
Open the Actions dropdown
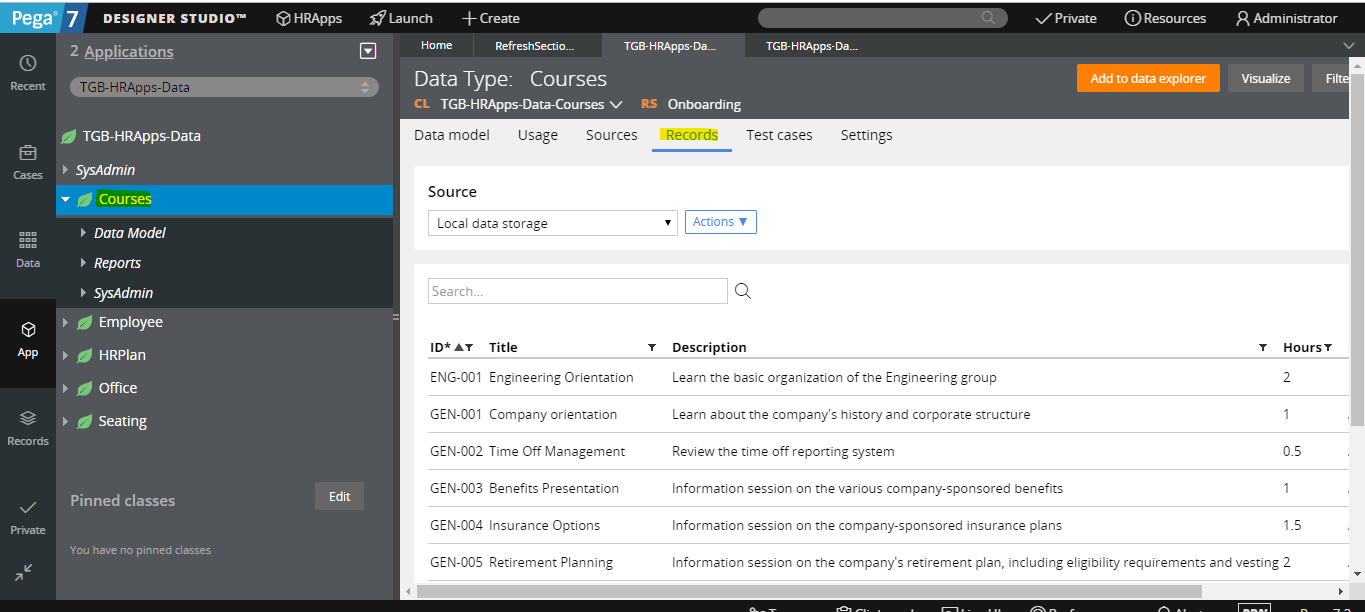click(720, 221)
